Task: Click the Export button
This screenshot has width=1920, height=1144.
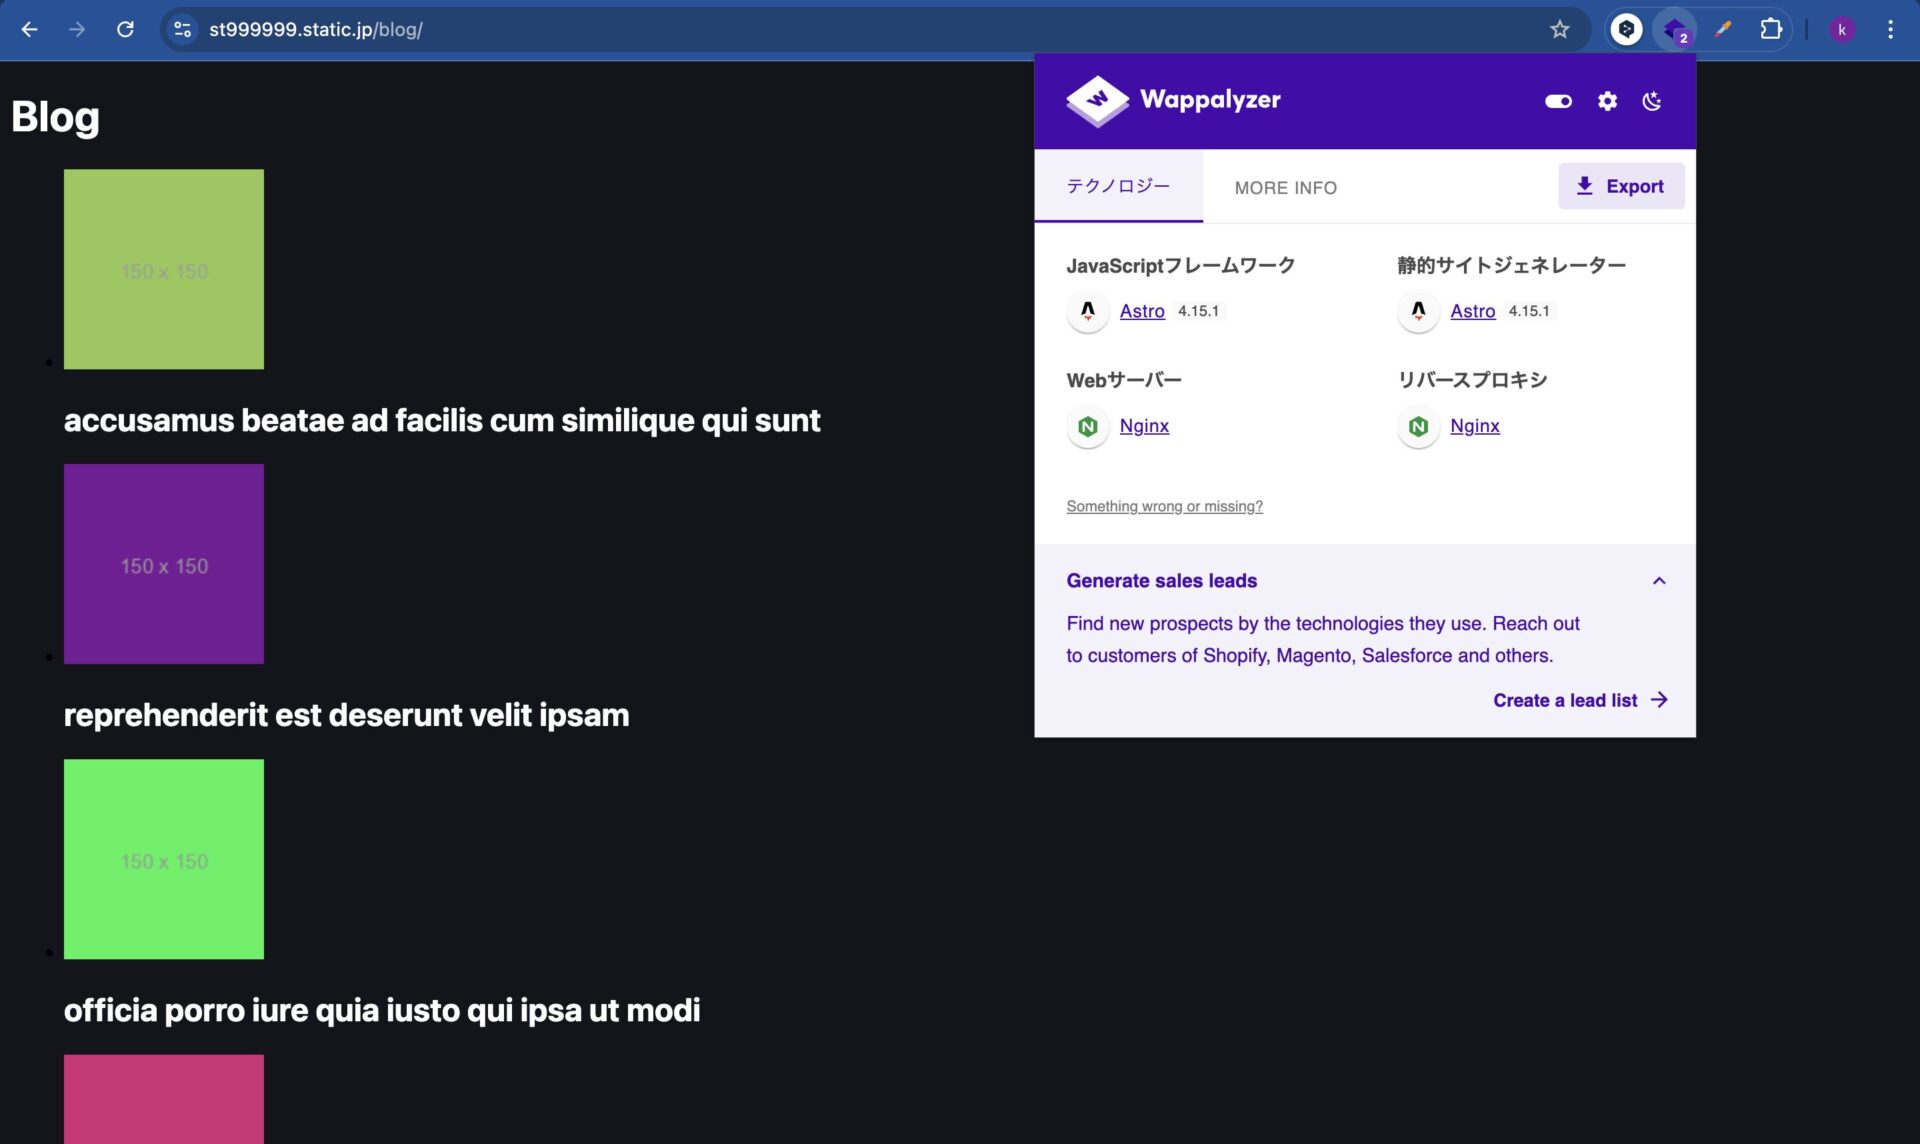Action: tap(1621, 186)
